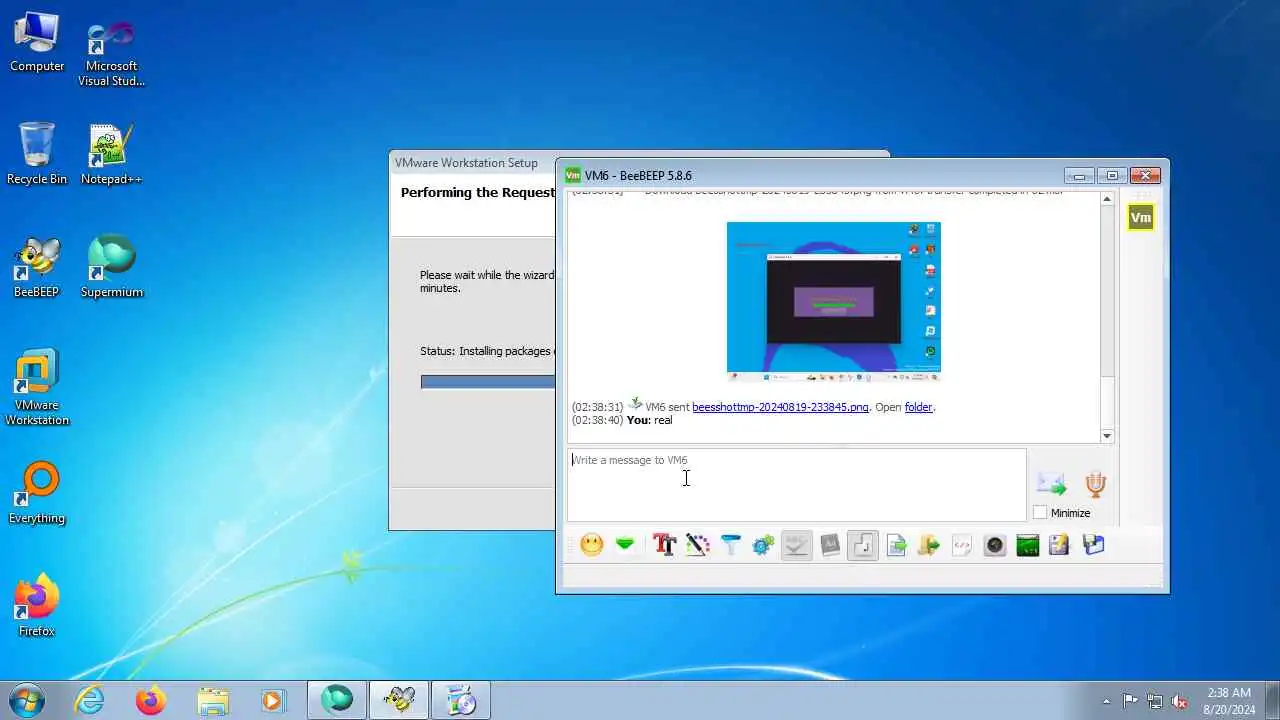Click the save chat notebook icon
Screen dimensions: 1280x720
point(1060,545)
